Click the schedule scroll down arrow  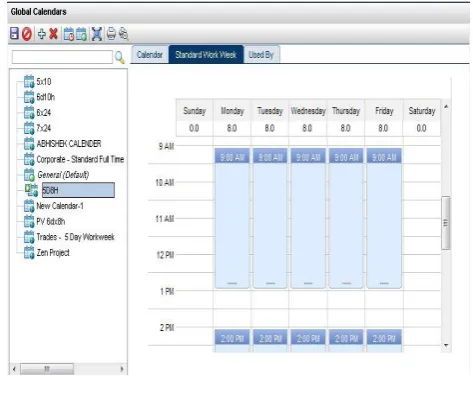[446, 346]
